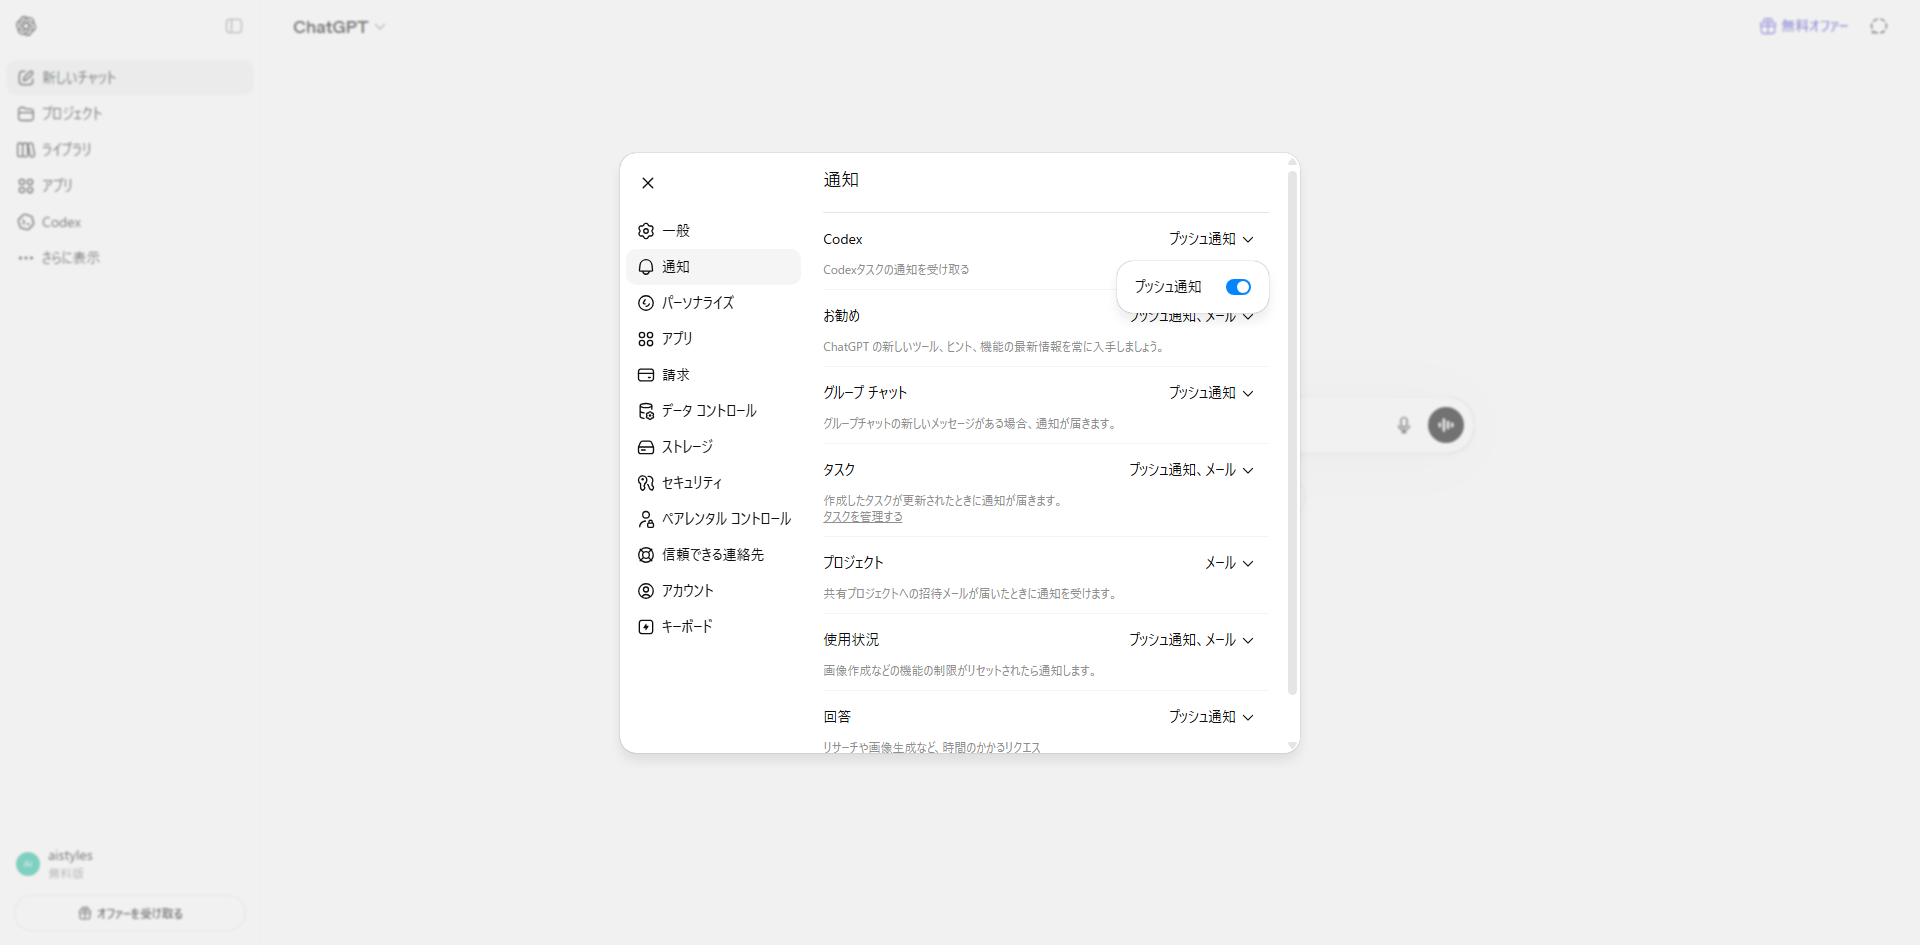Open the ストレージ storage tab

(x=713, y=447)
